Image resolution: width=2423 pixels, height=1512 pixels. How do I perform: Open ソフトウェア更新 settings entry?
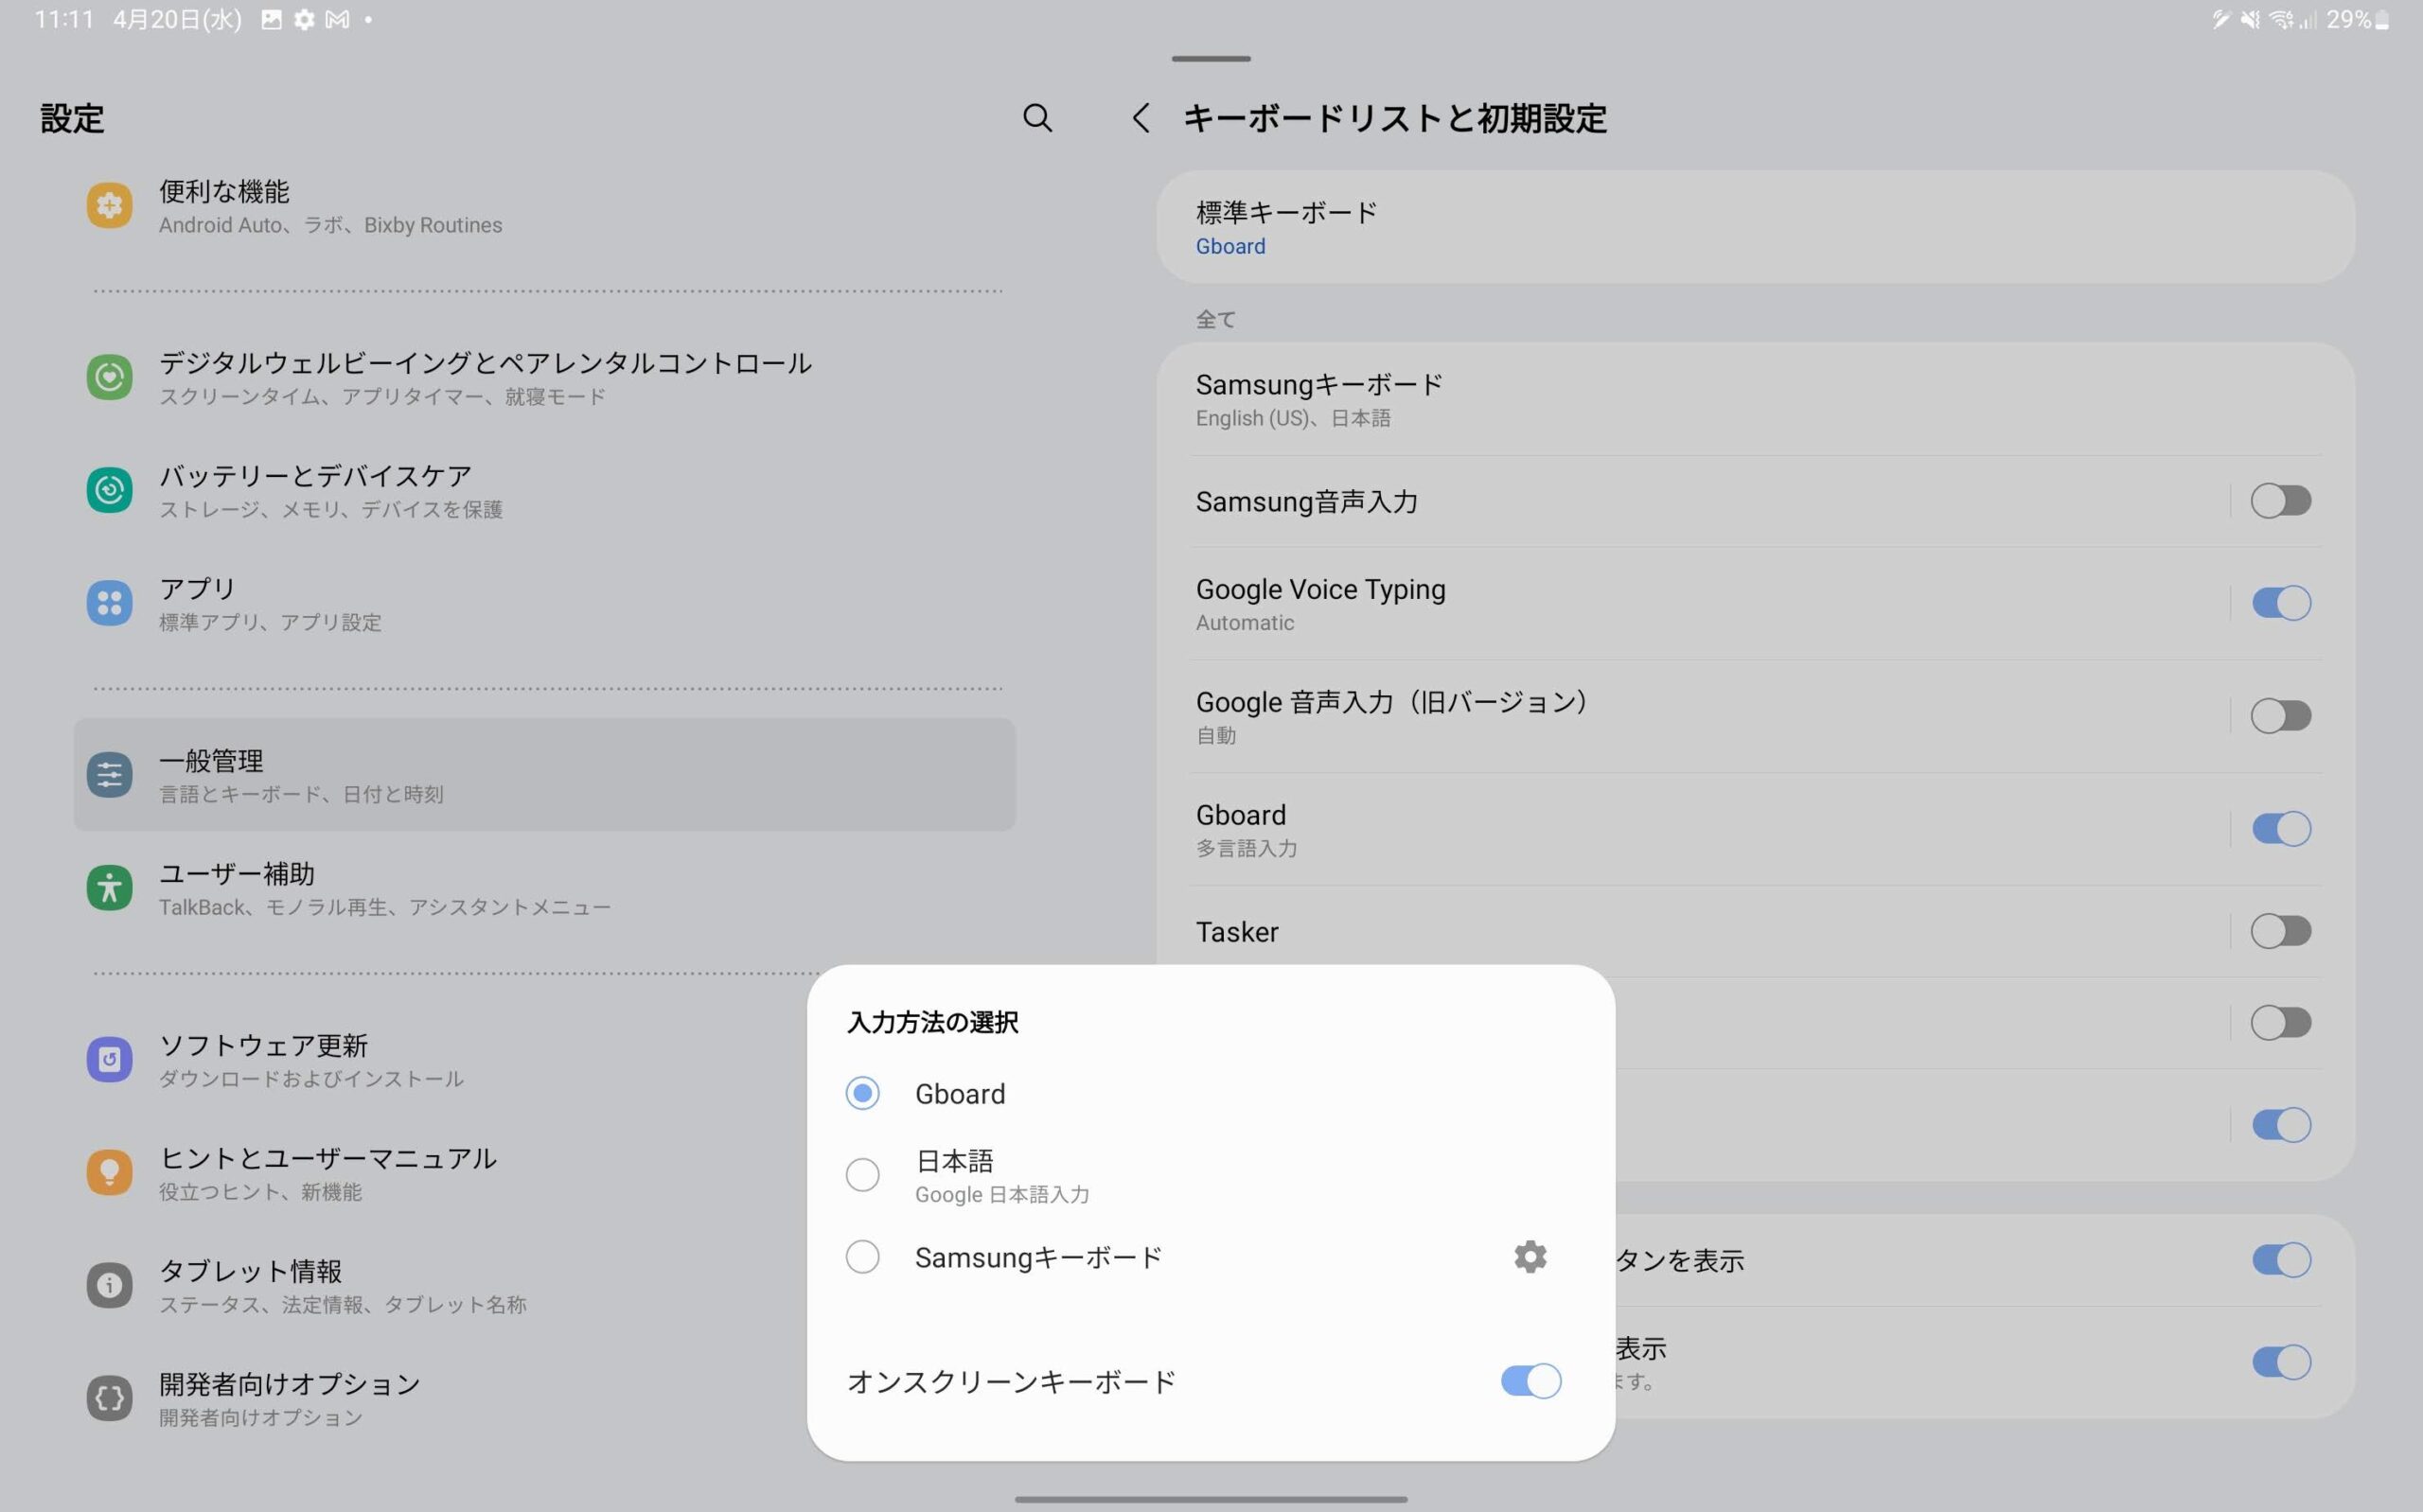coord(545,1059)
